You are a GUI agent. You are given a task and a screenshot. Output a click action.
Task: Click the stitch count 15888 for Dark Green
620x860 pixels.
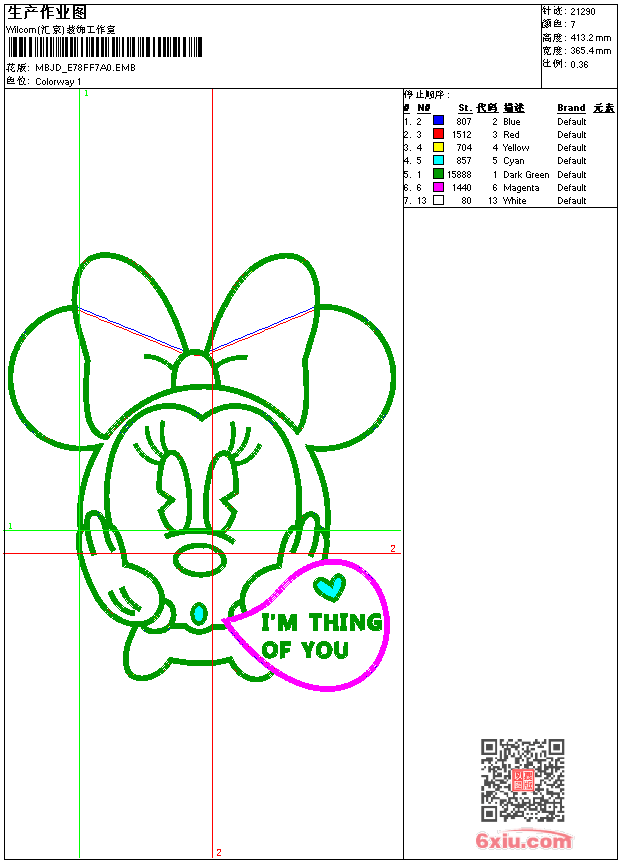[x=459, y=174]
